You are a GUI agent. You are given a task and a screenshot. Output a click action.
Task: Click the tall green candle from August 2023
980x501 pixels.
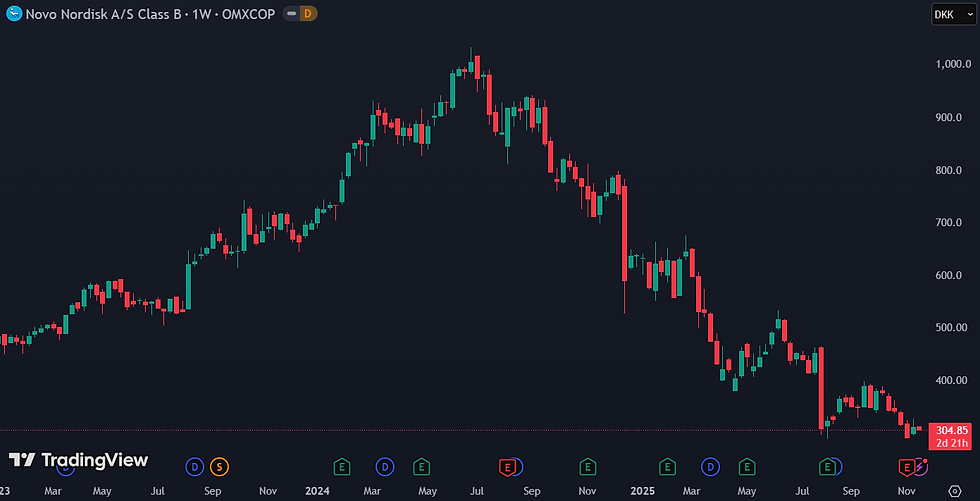(188, 287)
